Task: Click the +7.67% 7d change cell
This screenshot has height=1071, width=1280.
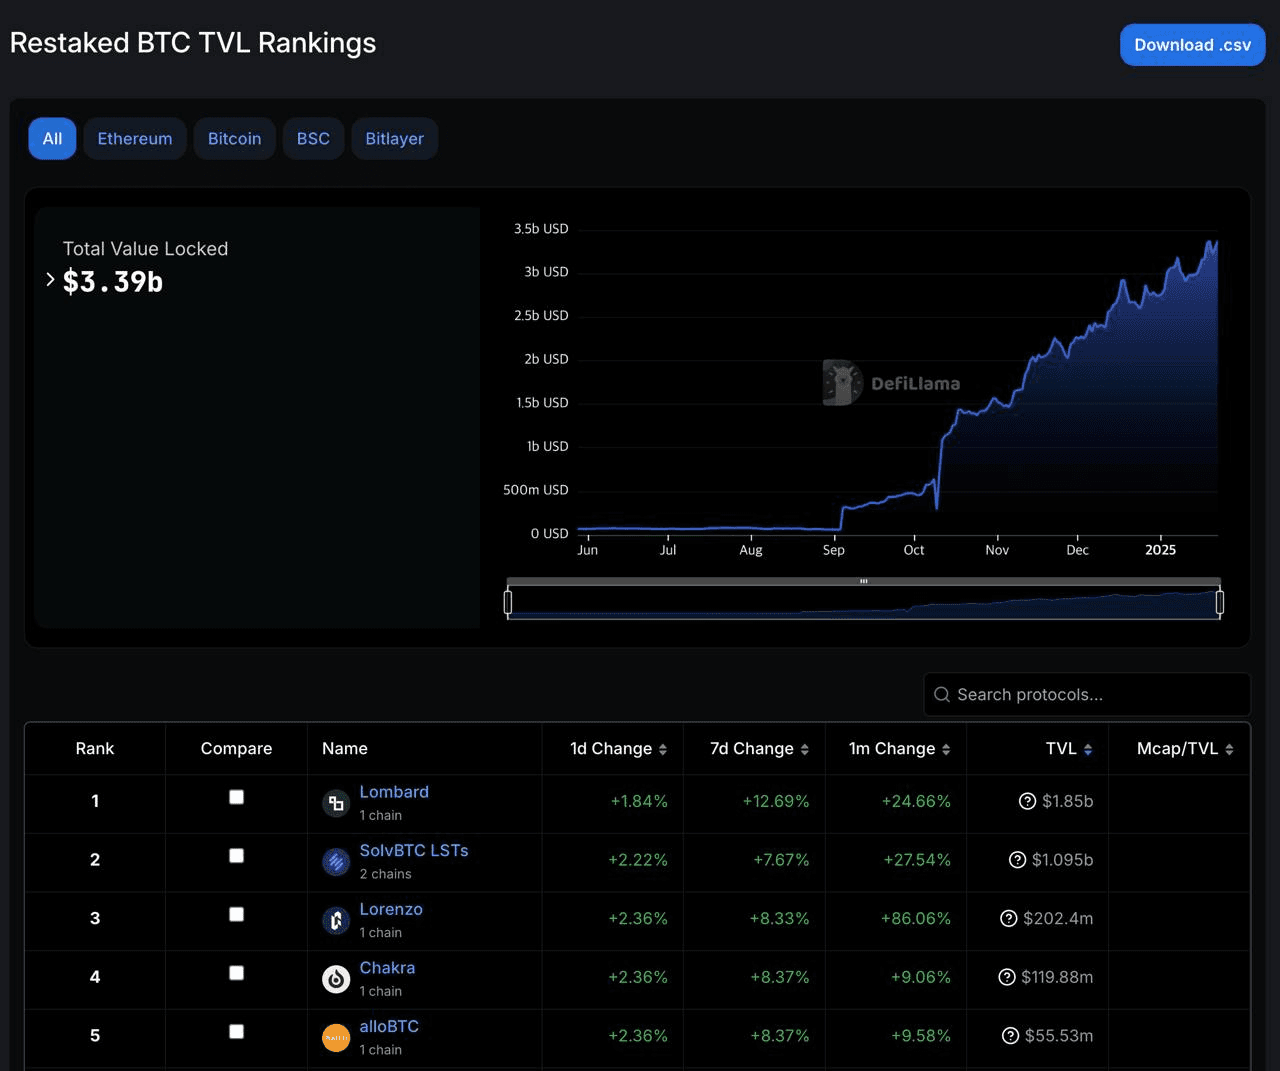Action: (781, 860)
